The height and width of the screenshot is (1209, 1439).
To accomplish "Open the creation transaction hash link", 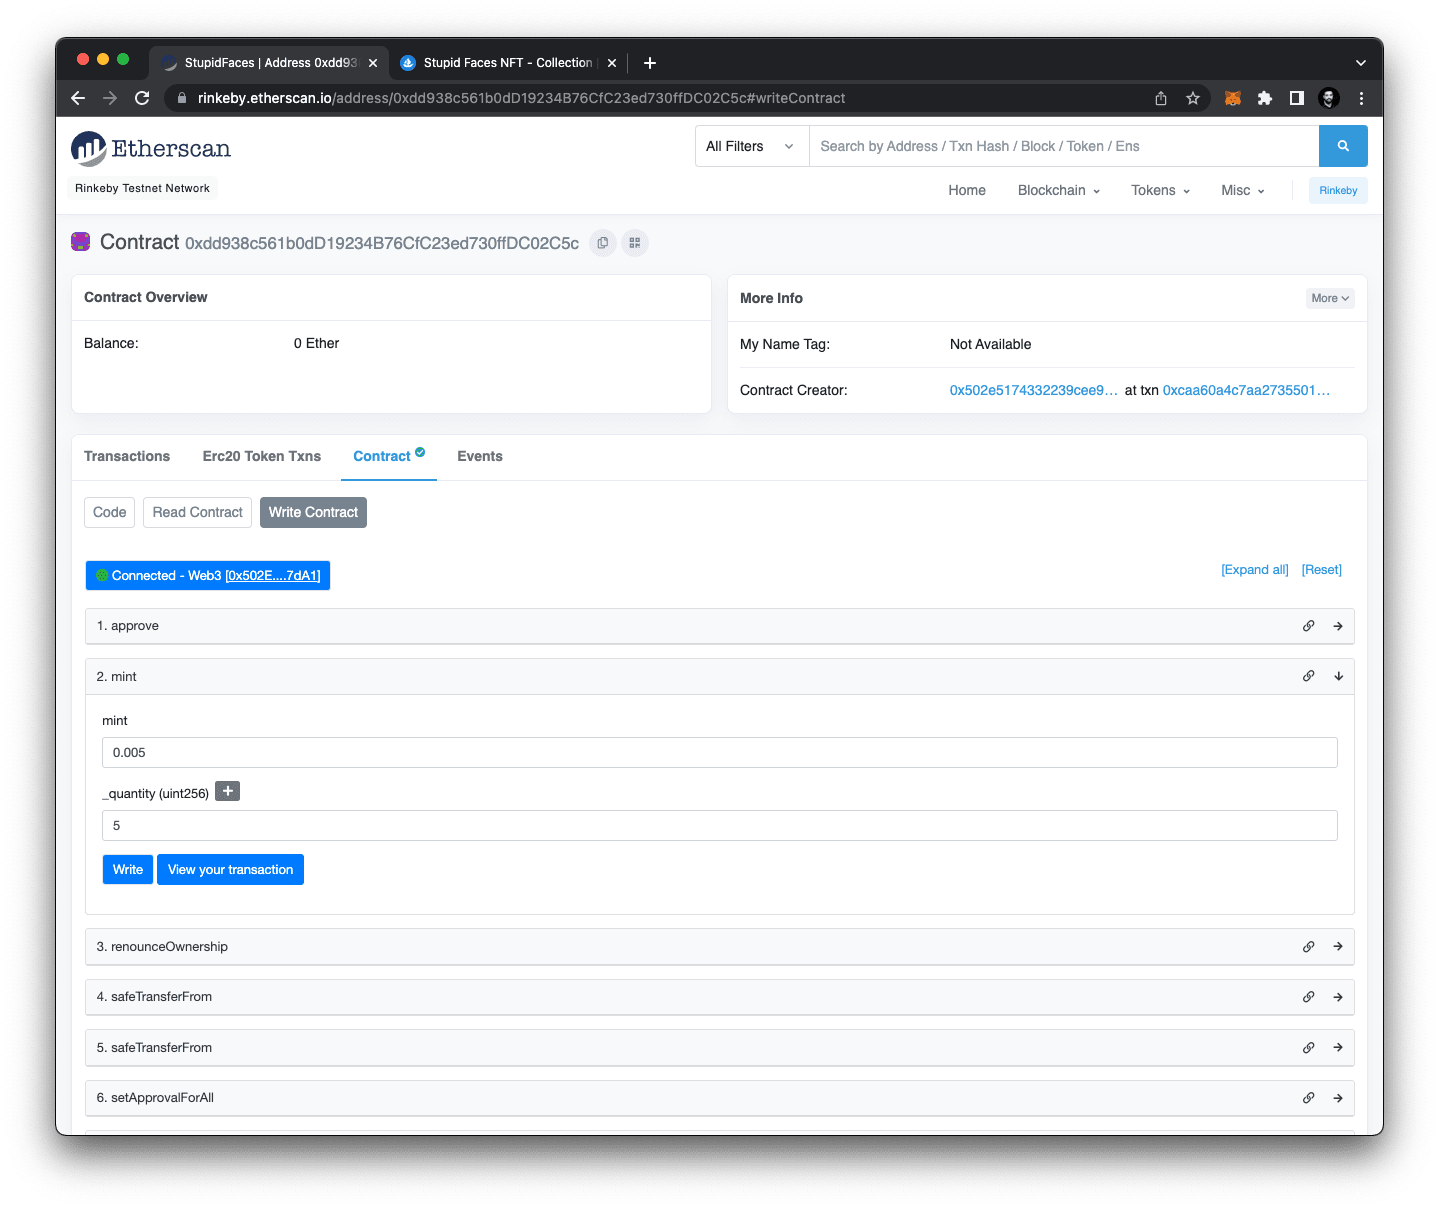I will (1246, 390).
